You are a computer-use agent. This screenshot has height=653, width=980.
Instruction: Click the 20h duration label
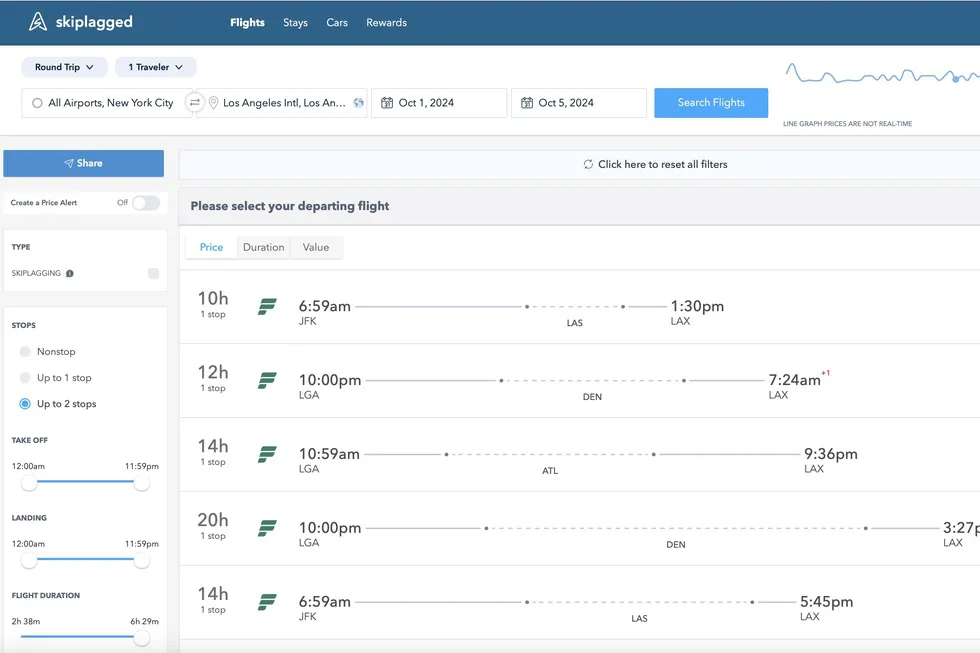[x=212, y=519]
